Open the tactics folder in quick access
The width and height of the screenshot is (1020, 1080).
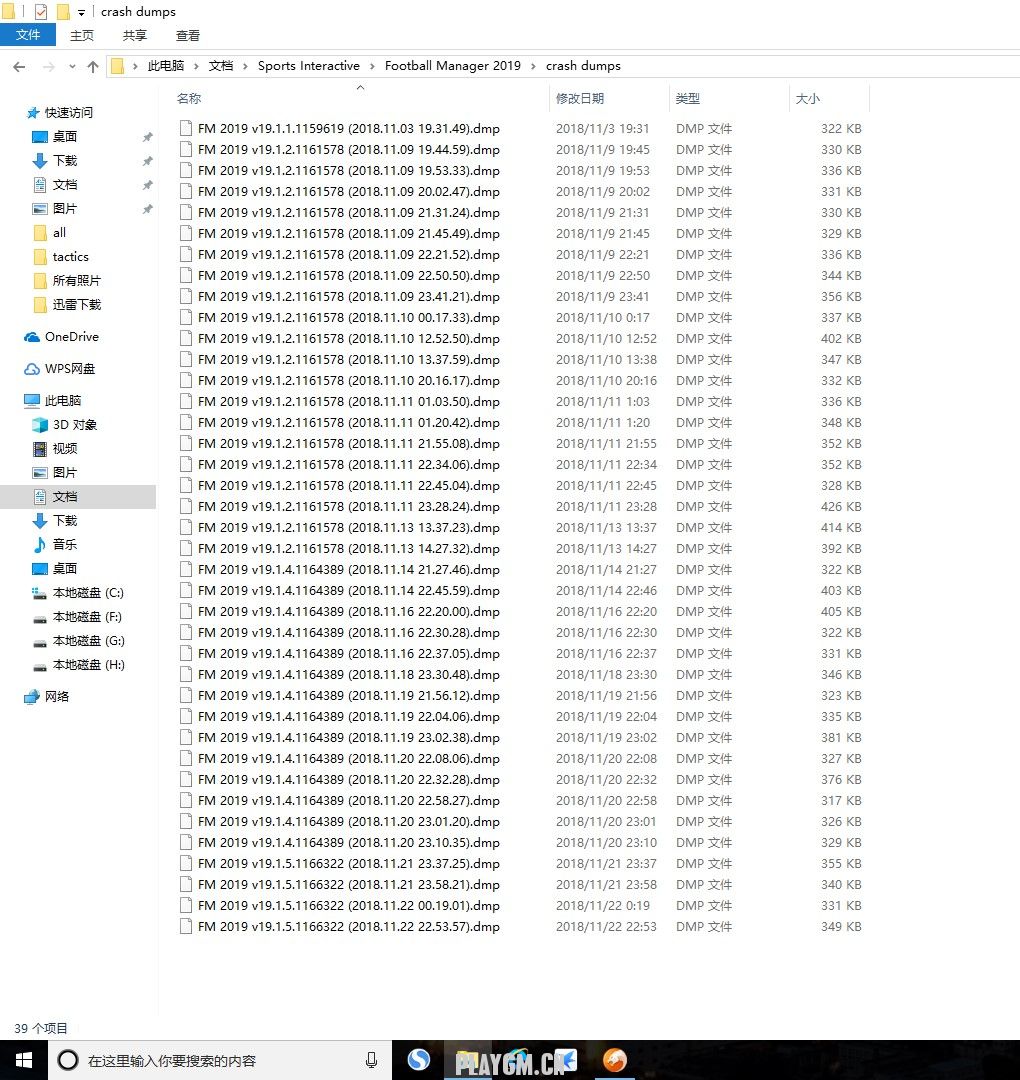pyautogui.click(x=70, y=257)
